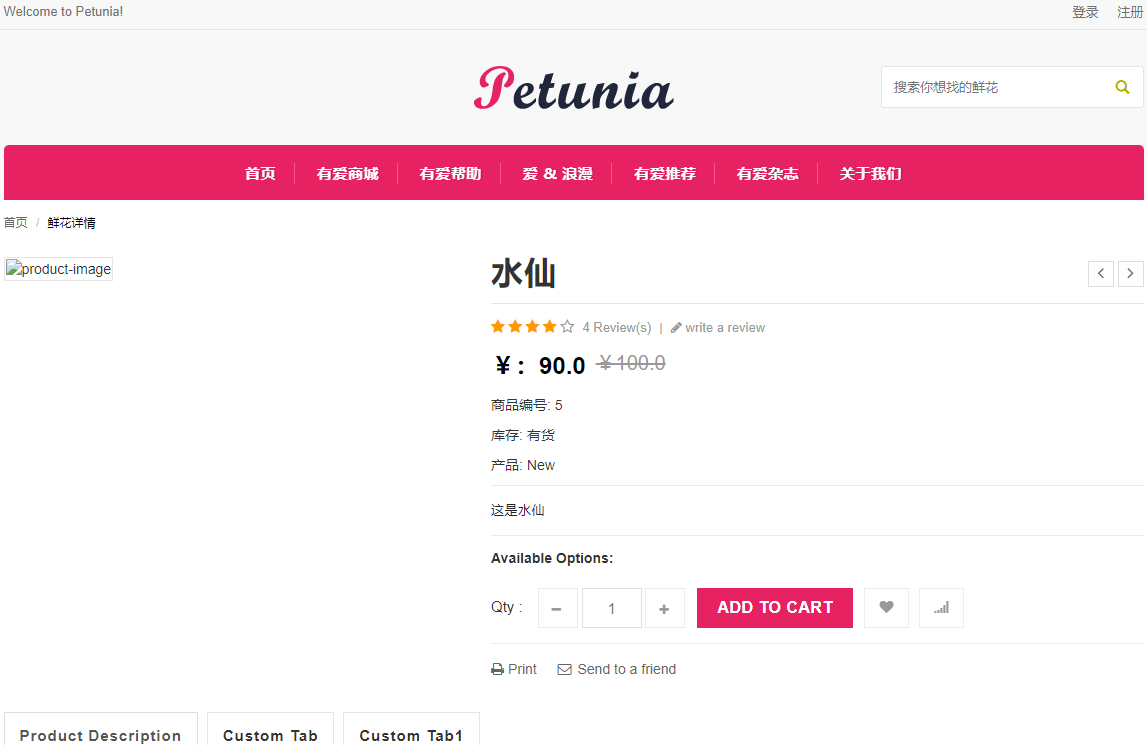Add product to wishlist with heart icon

click(x=886, y=607)
